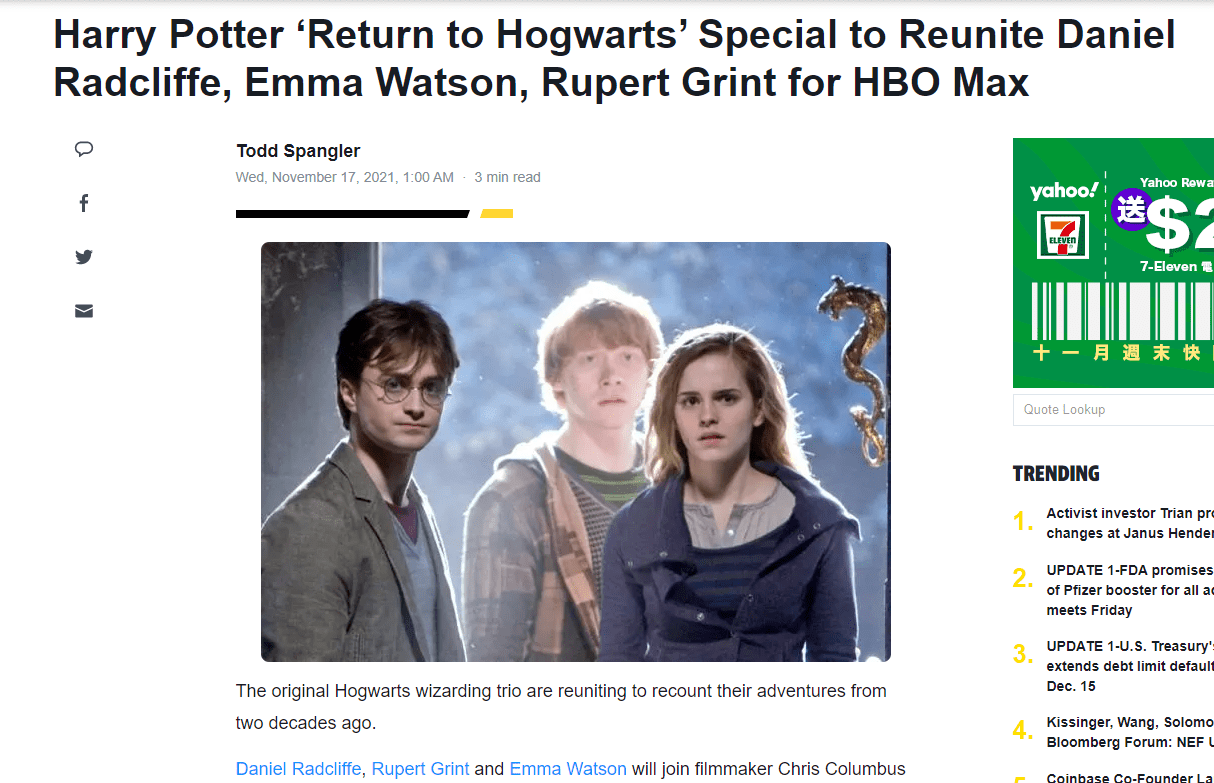Click the TRENDING section heading
The height and width of the screenshot is (783, 1214).
(1056, 473)
